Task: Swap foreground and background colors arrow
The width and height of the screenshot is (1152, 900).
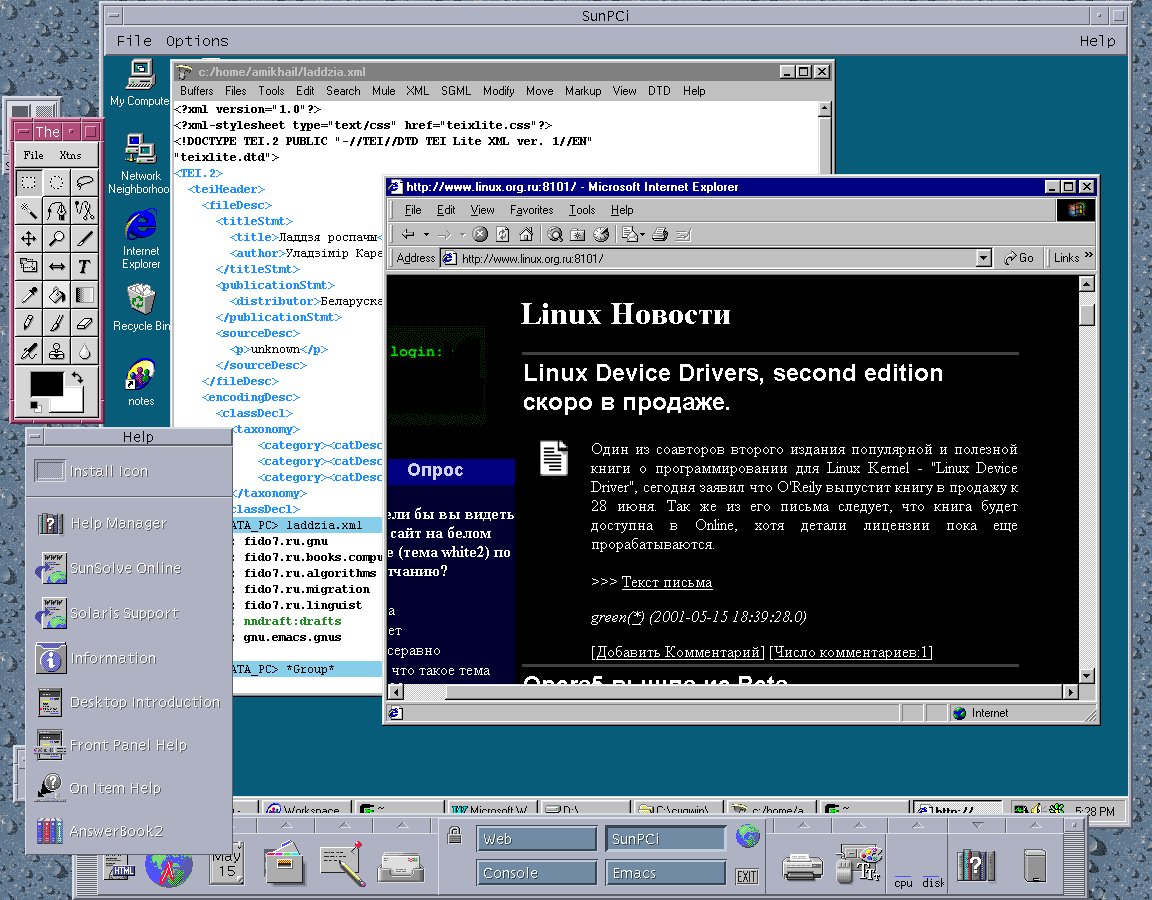Action: pos(77,376)
